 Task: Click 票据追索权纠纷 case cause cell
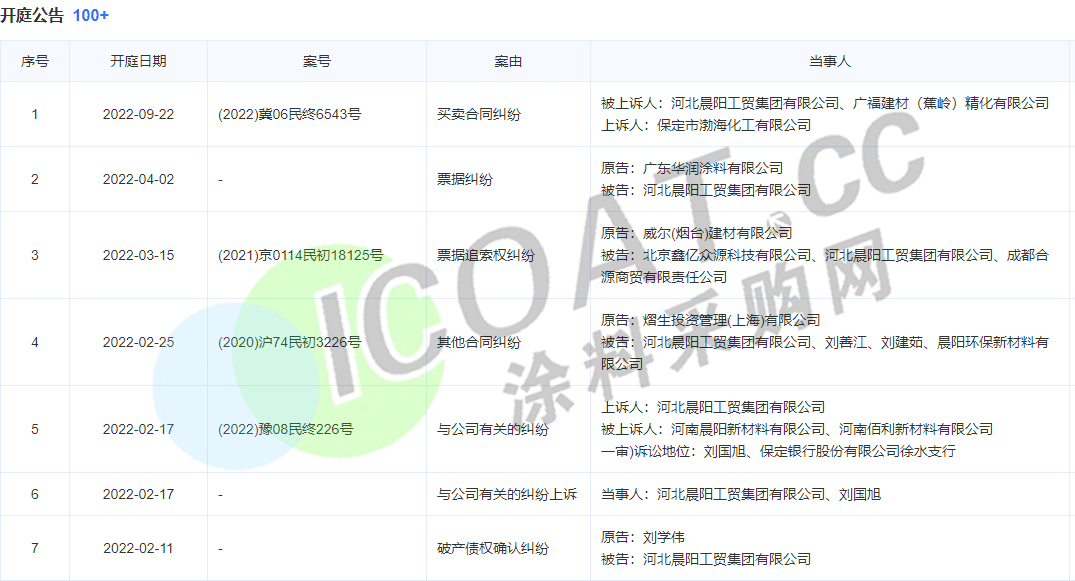tap(486, 255)
